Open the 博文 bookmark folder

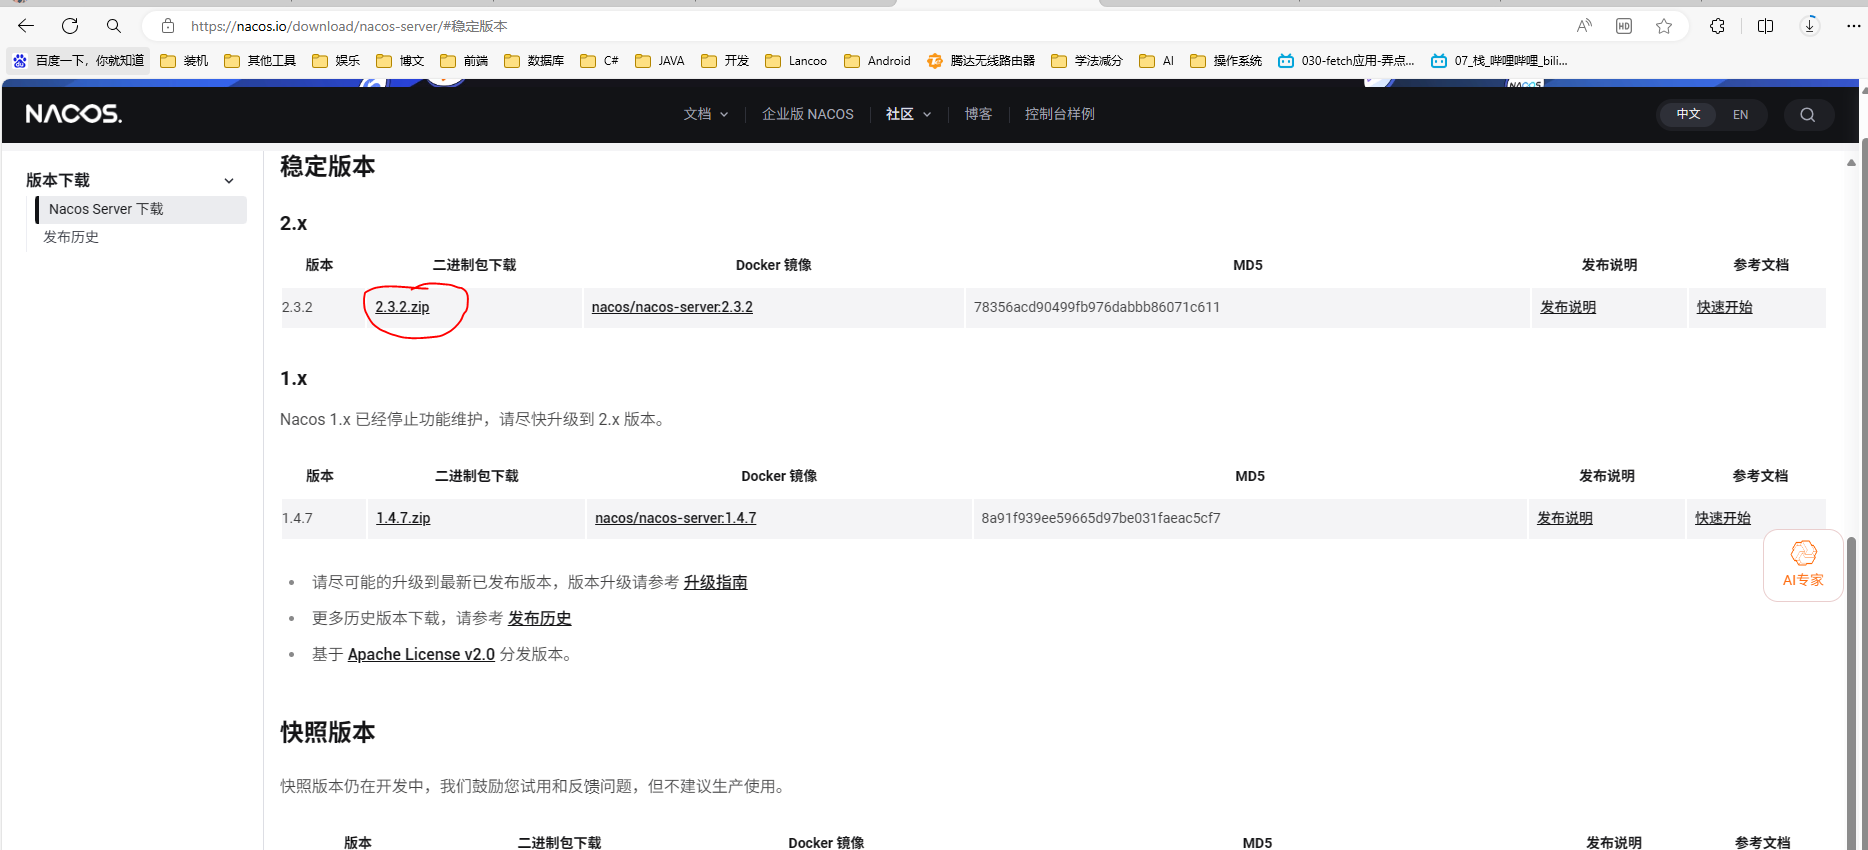[401, 61]
